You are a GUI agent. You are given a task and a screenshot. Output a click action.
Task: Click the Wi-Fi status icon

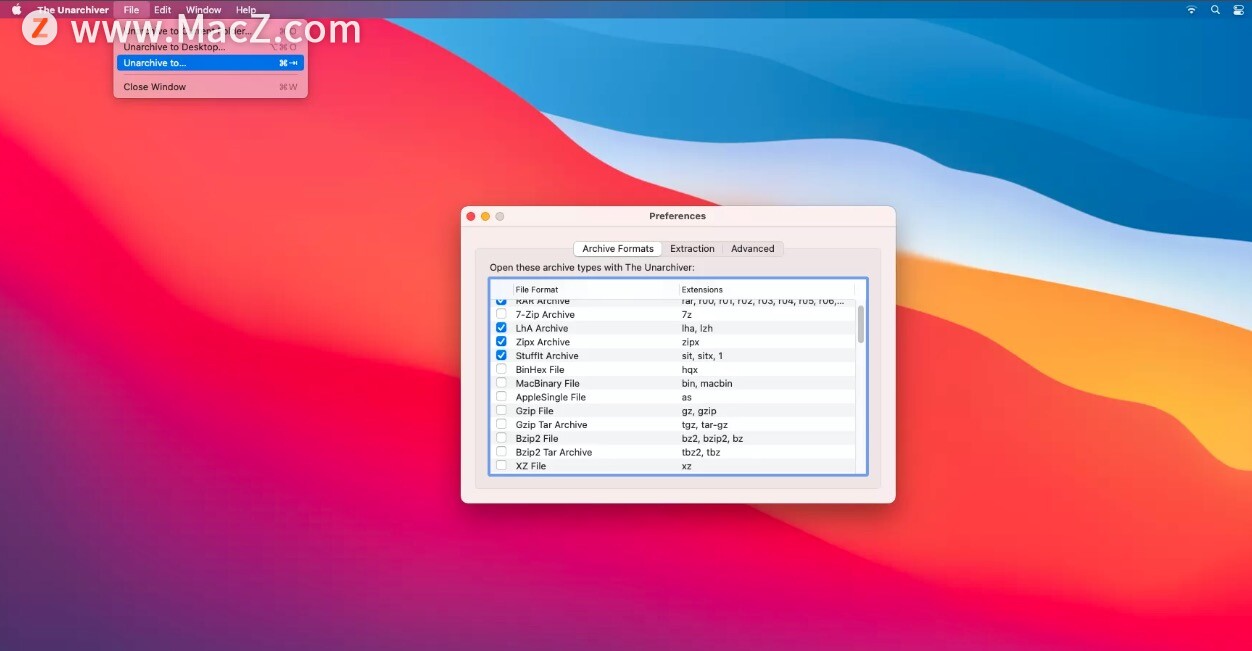(1191, 10)
